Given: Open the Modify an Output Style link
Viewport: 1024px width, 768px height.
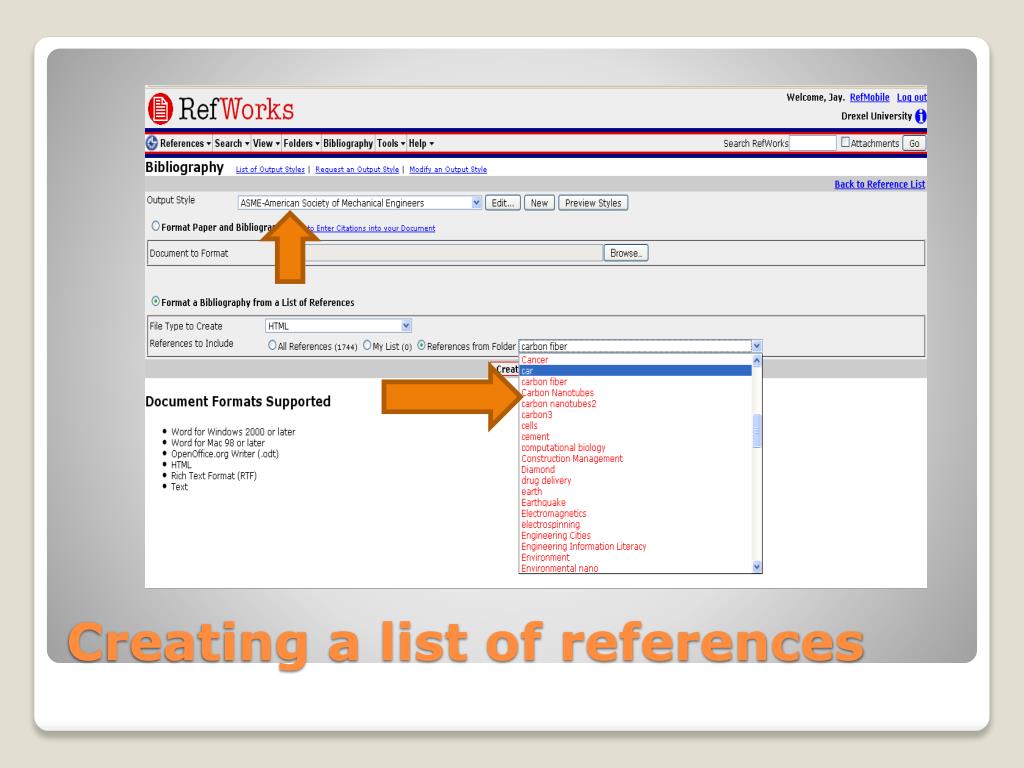Looking at the screenshot, I should pyautogui.click(x=447, y=169).
